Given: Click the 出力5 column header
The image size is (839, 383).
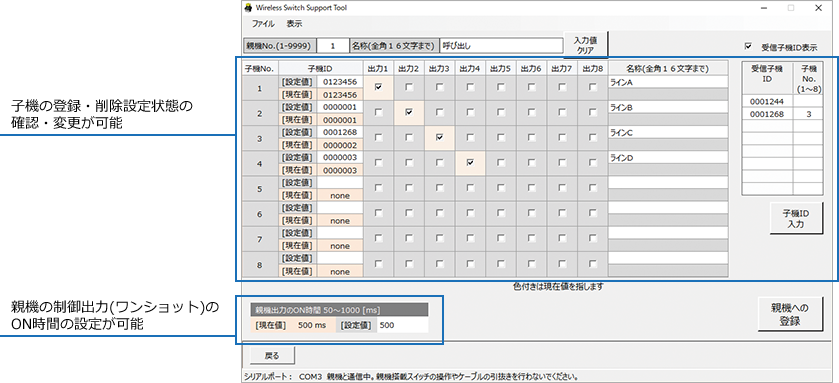Looking at the screenshot, I should point(501,68).
